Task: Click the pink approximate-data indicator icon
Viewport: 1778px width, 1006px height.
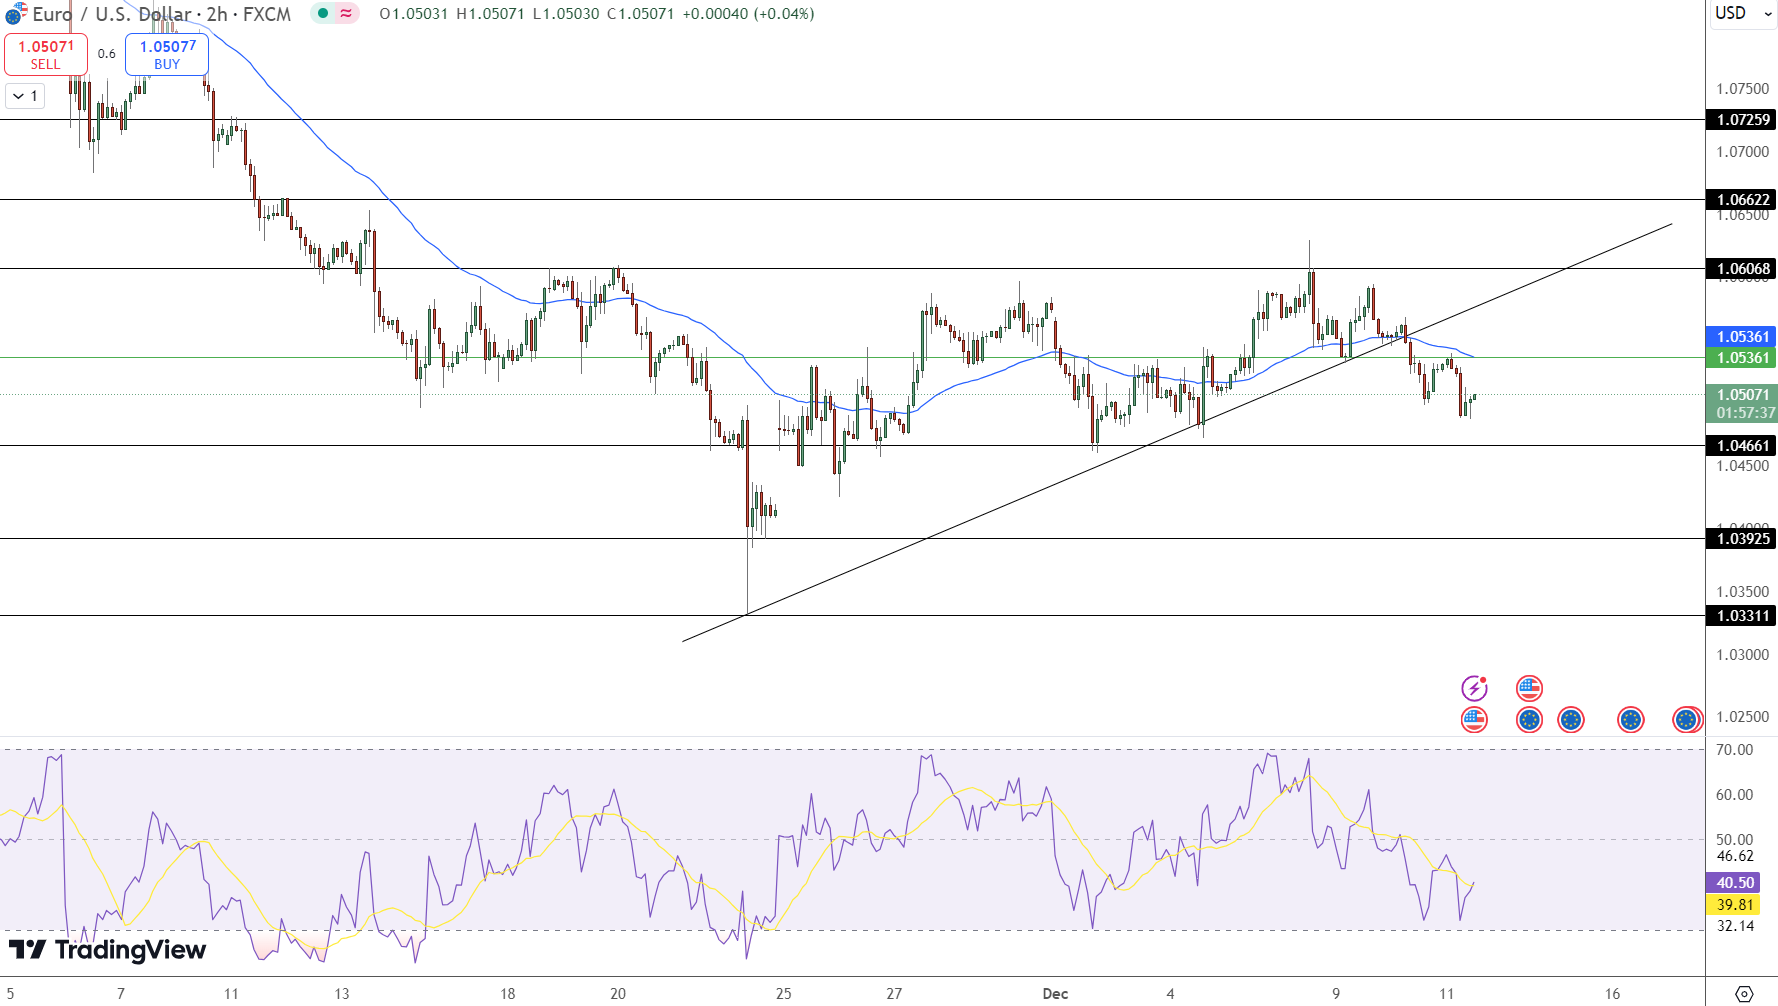Action: pos(346,14)
